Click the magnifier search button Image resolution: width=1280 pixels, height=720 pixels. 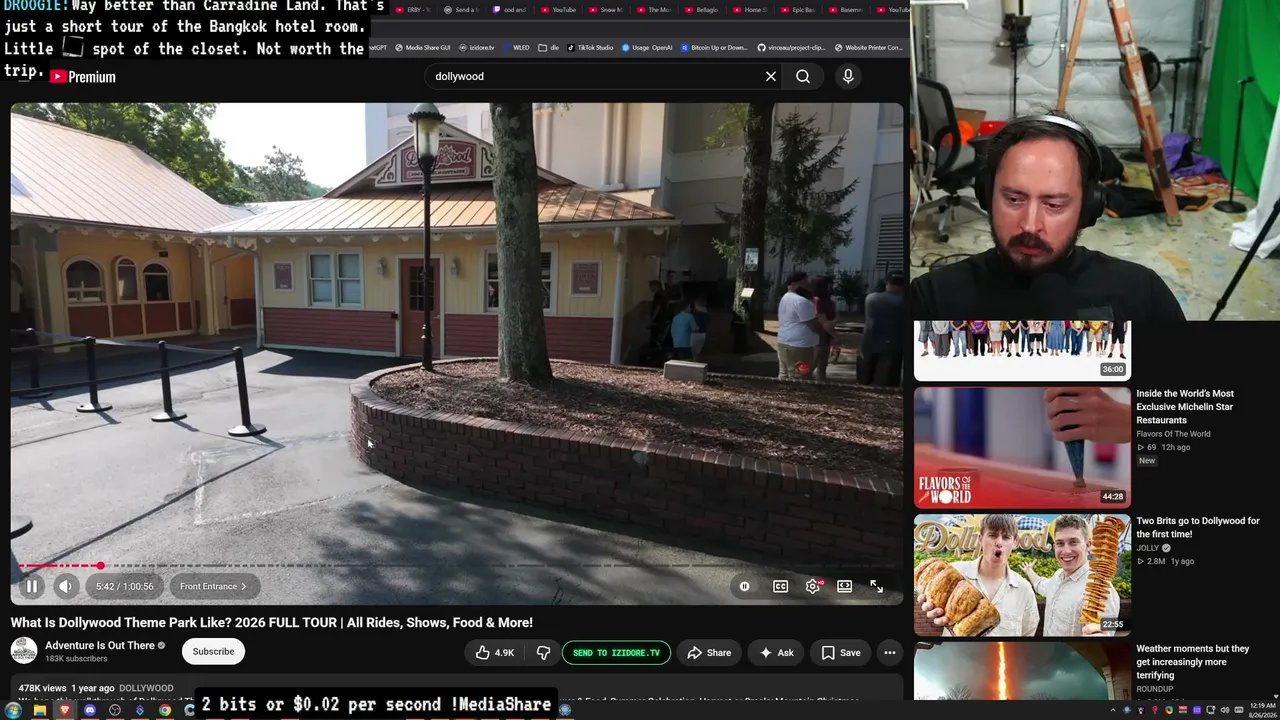point(803,76)
